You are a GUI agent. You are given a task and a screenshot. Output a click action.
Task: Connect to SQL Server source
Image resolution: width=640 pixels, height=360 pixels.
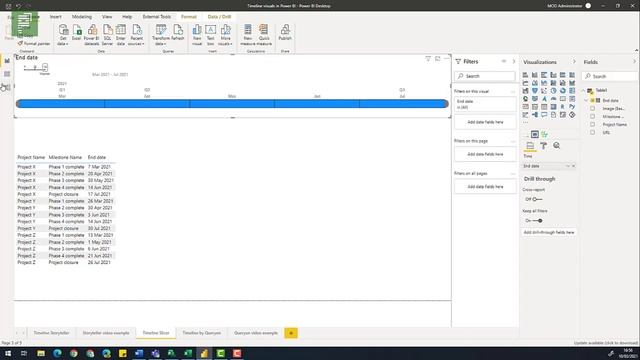tap(107, 35)
